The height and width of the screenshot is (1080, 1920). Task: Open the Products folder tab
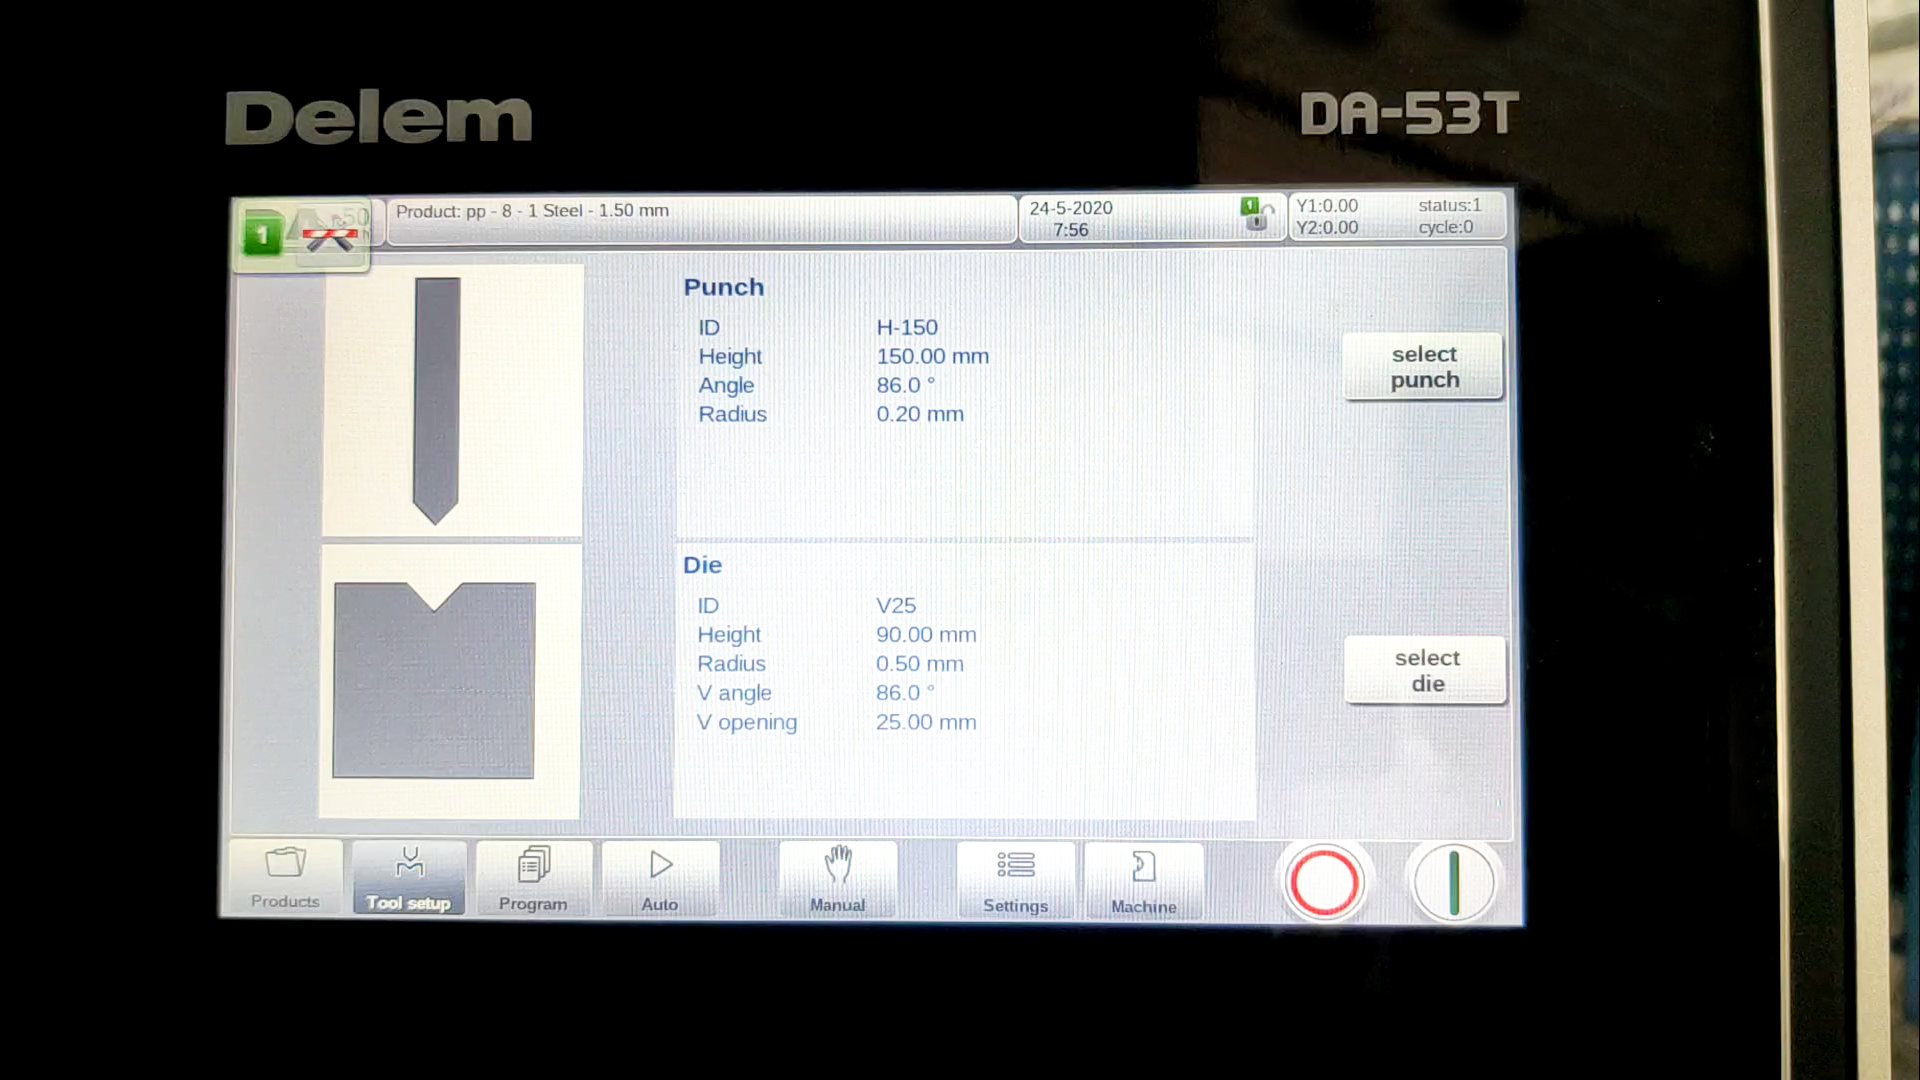(x=285, y=878)
